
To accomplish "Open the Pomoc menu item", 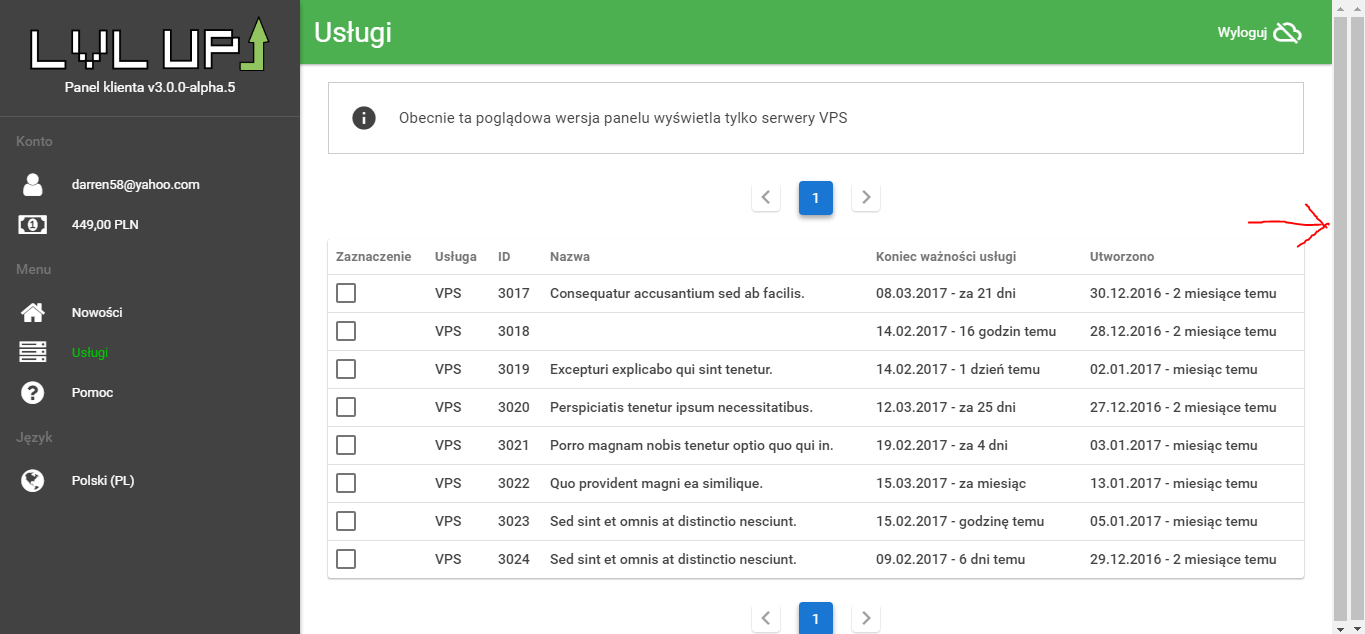I will point(92,393).
